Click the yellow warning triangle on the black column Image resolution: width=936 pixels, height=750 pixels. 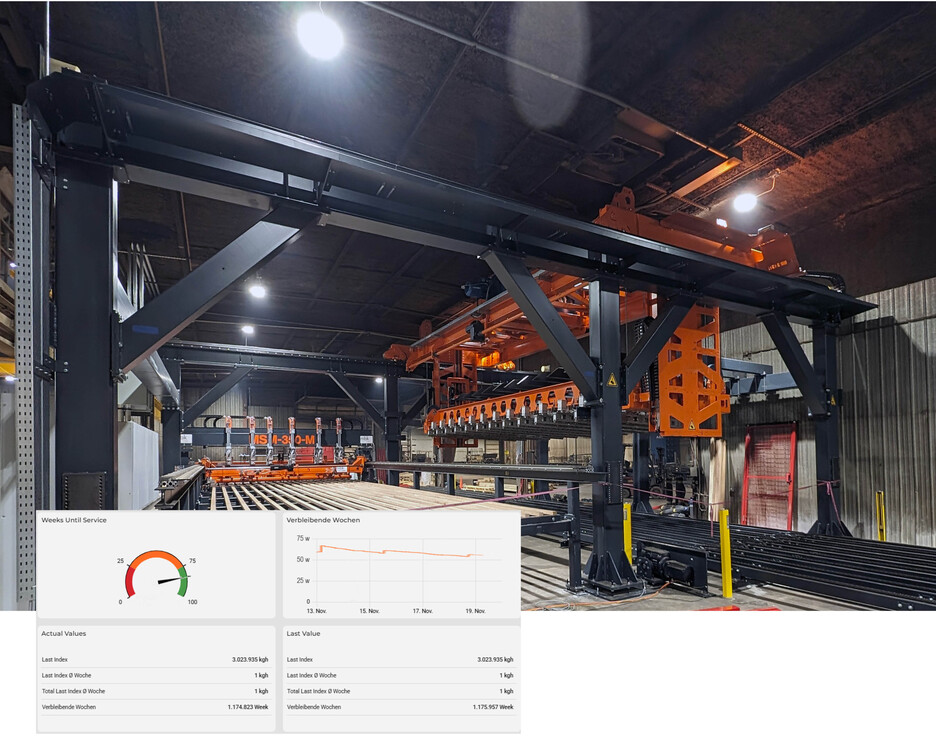pyautogui.click(x=612, y=380)
